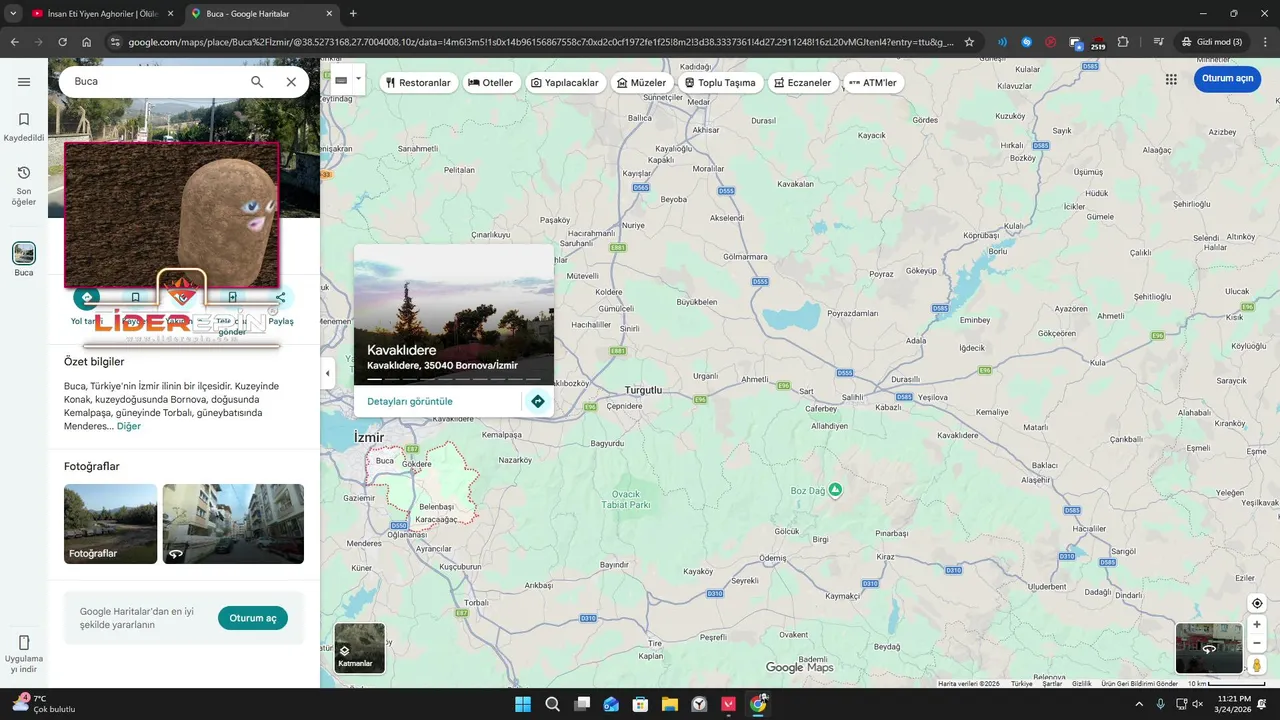Filter by Restoranlar chip
Viewport: 1280px width, 720px height.
pos(418,82)
